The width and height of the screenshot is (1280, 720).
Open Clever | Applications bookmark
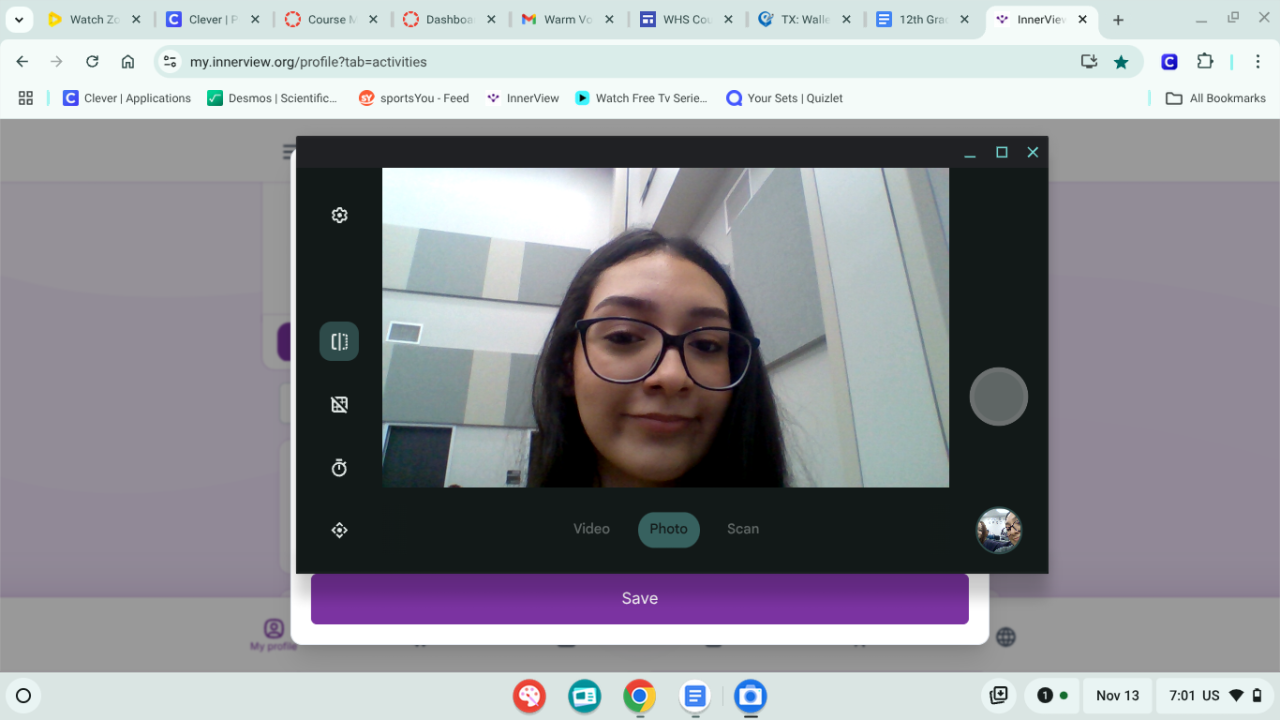coord(127,98)
